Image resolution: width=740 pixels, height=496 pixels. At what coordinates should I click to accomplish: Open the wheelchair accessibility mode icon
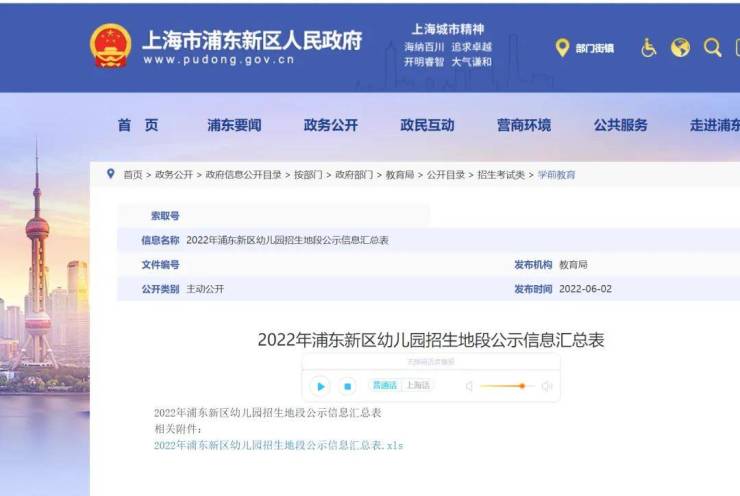pyautogui.click(x=649, y=48)
